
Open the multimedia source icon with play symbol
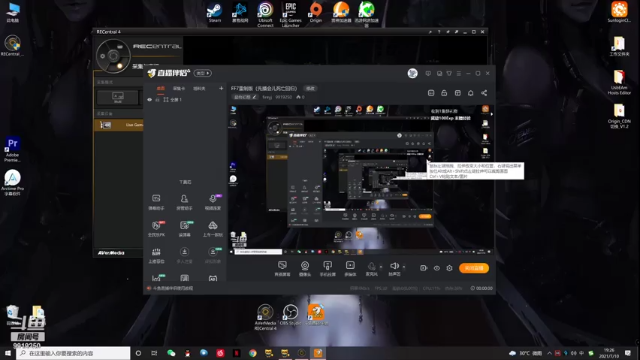(x=350, y=269)
